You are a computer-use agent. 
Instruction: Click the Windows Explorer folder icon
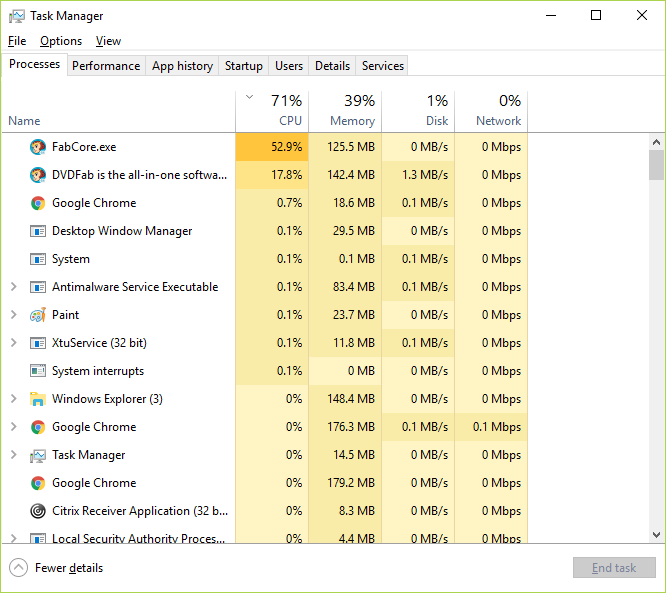[38, 399]
